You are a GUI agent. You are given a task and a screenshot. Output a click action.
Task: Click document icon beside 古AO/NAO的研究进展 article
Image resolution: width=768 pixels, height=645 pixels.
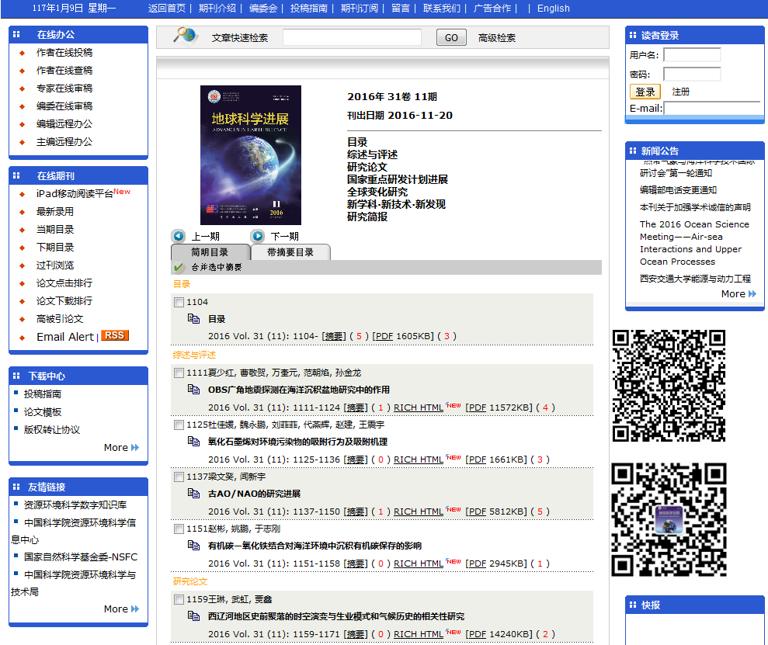point(194,493)
